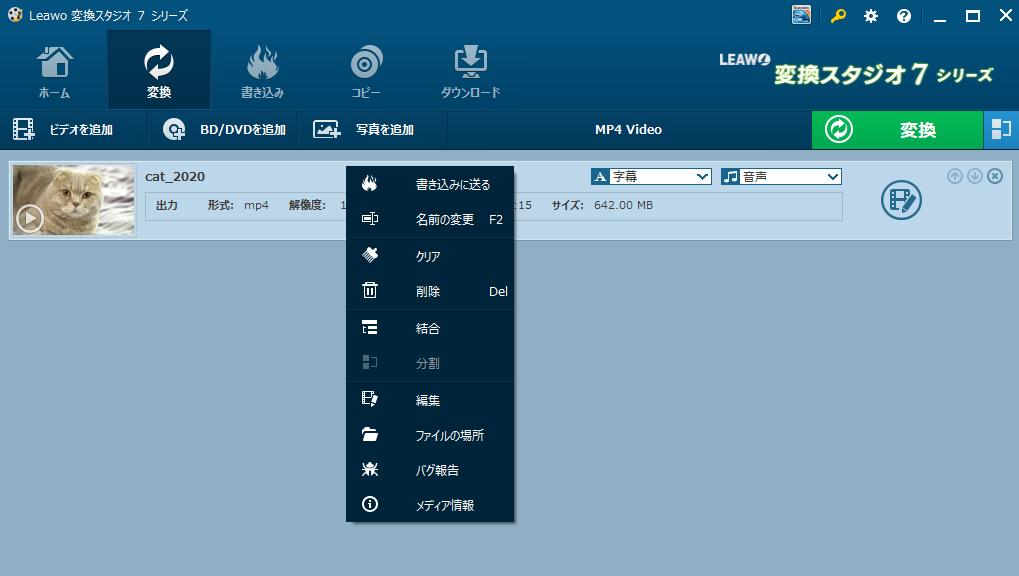1019x576 pixels.
Task: Expand the 音声 audio track dropdown
Action: (781, 177)
